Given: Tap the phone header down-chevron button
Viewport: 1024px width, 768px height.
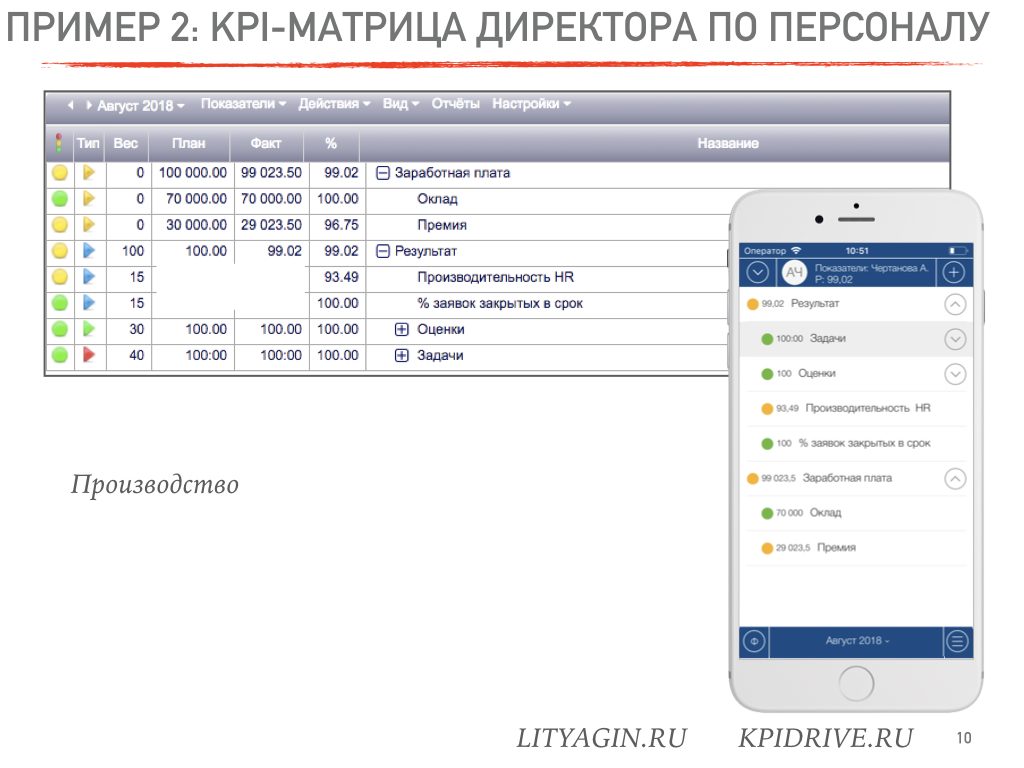Looking at the screenshot, I should (x=758, y=272).
